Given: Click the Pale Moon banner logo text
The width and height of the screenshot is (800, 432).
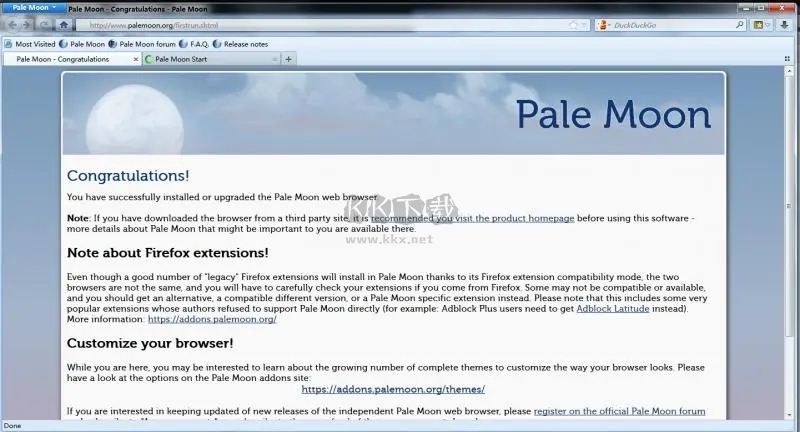Looking at the screenshot, I should click(x=613, y=114).
